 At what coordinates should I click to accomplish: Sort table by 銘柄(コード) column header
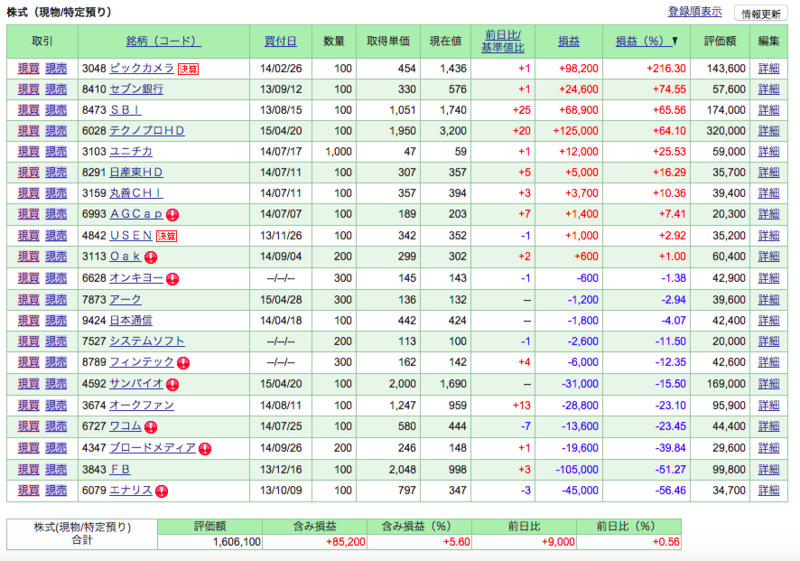(x=164, y=41)
